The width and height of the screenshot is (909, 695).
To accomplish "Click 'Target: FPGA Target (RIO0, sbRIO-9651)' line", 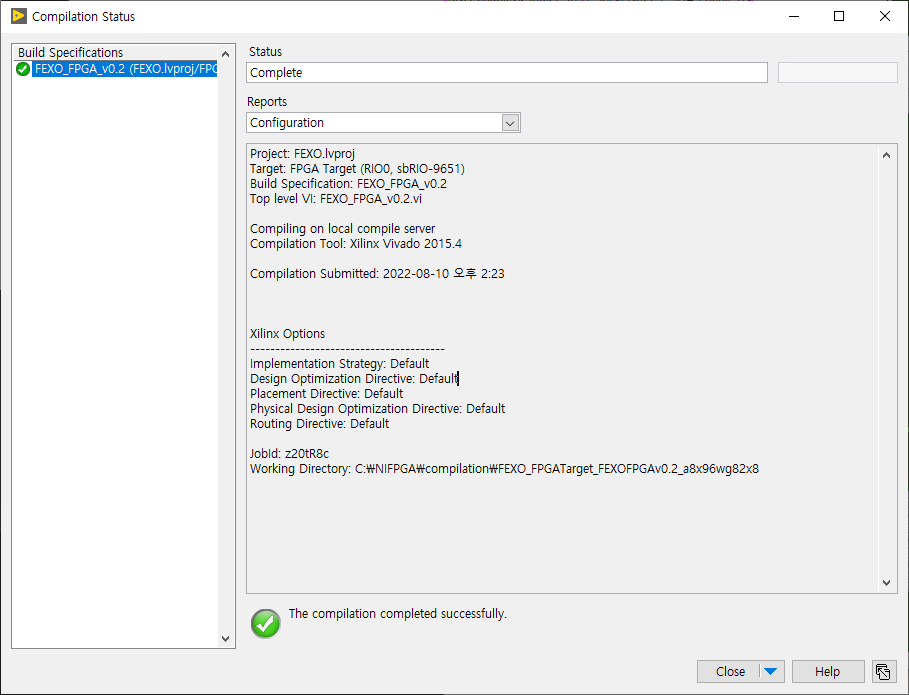I will [x=357, y=169].
